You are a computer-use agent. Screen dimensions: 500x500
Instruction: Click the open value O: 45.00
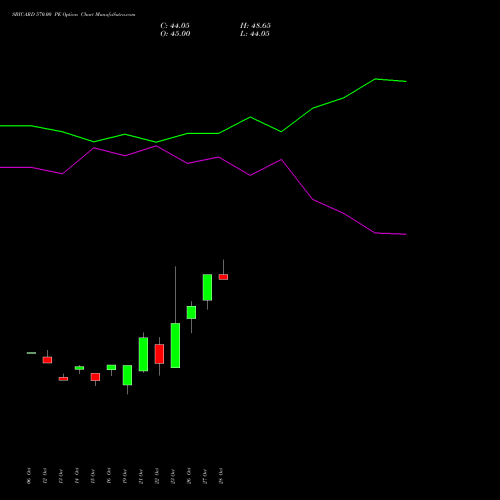pyautogui.click(x=175, y=34)
